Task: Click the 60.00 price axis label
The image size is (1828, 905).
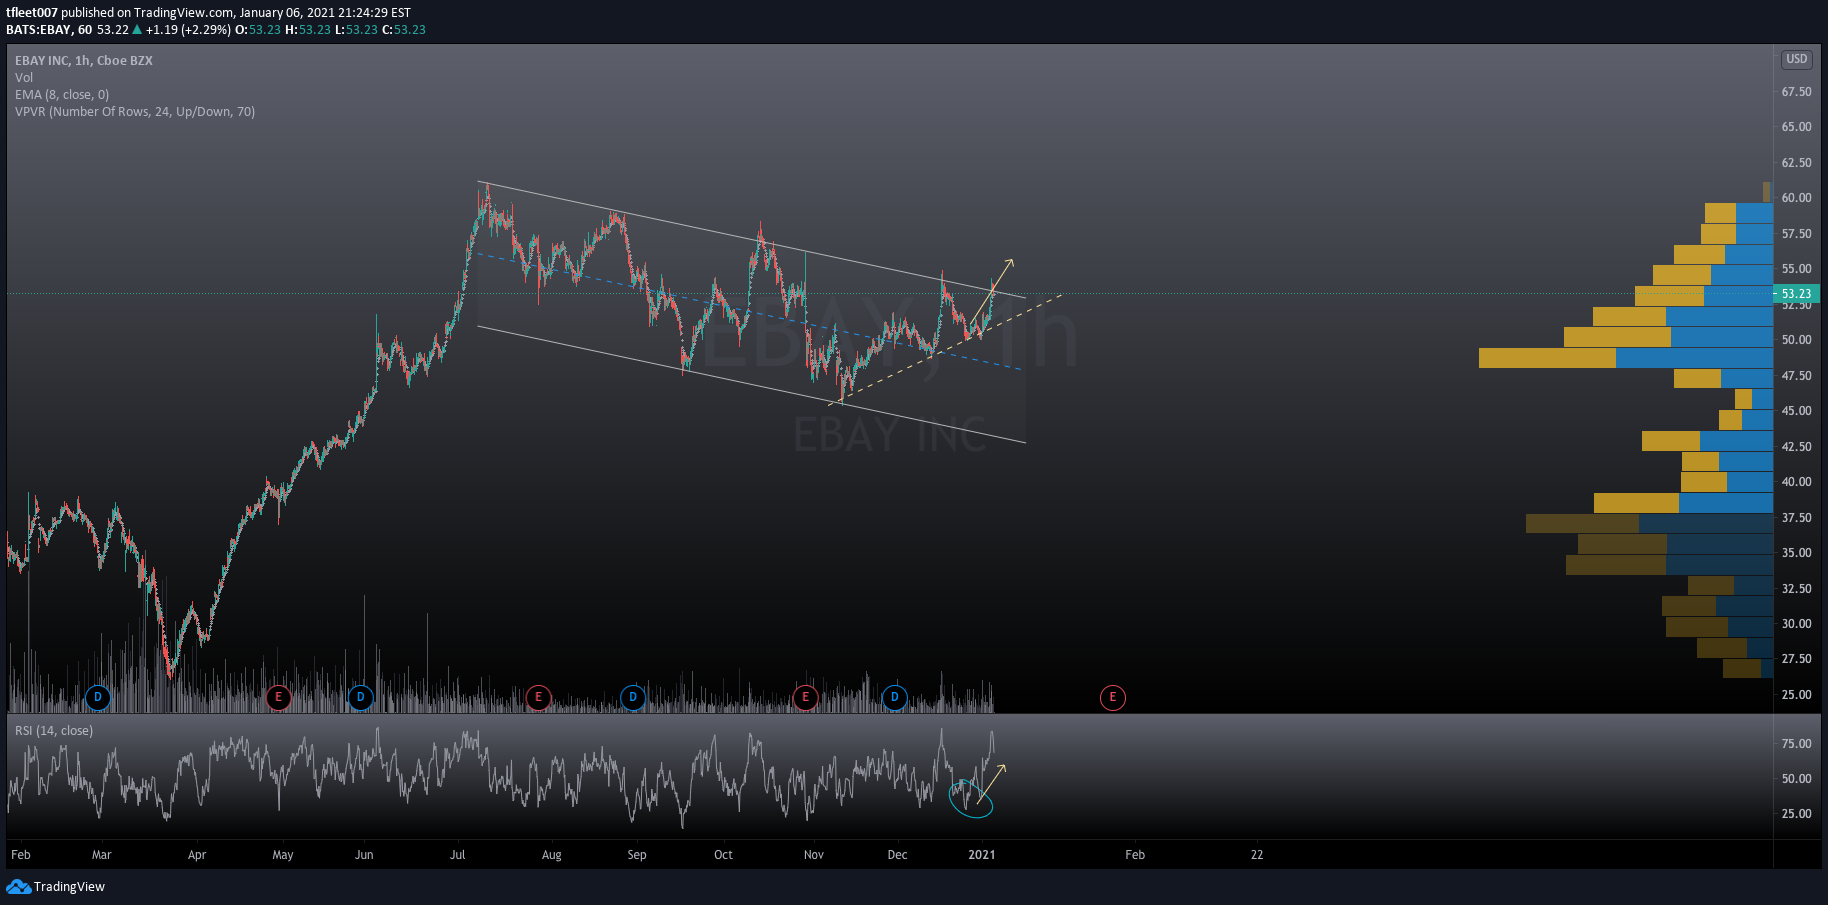Action: 1796,198
